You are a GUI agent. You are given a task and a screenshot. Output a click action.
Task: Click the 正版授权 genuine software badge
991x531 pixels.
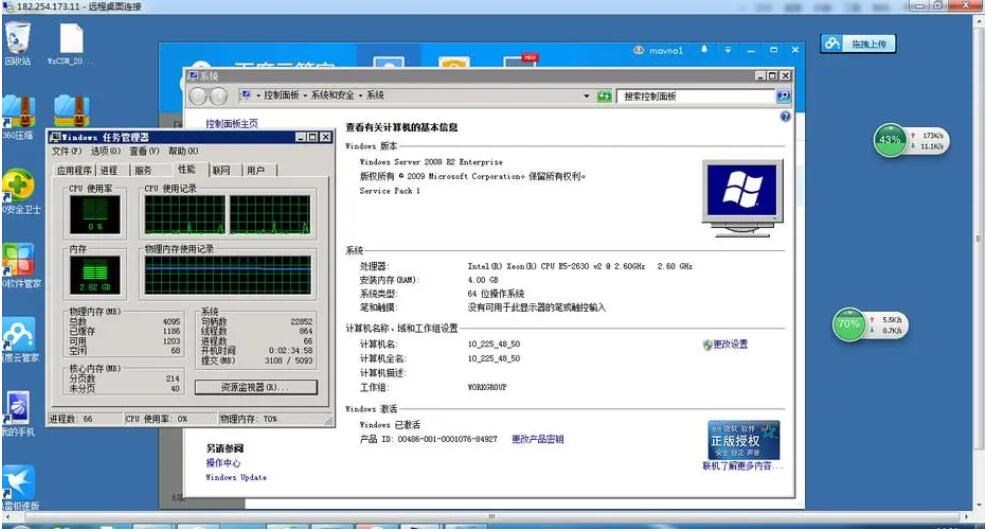(743, 440)
